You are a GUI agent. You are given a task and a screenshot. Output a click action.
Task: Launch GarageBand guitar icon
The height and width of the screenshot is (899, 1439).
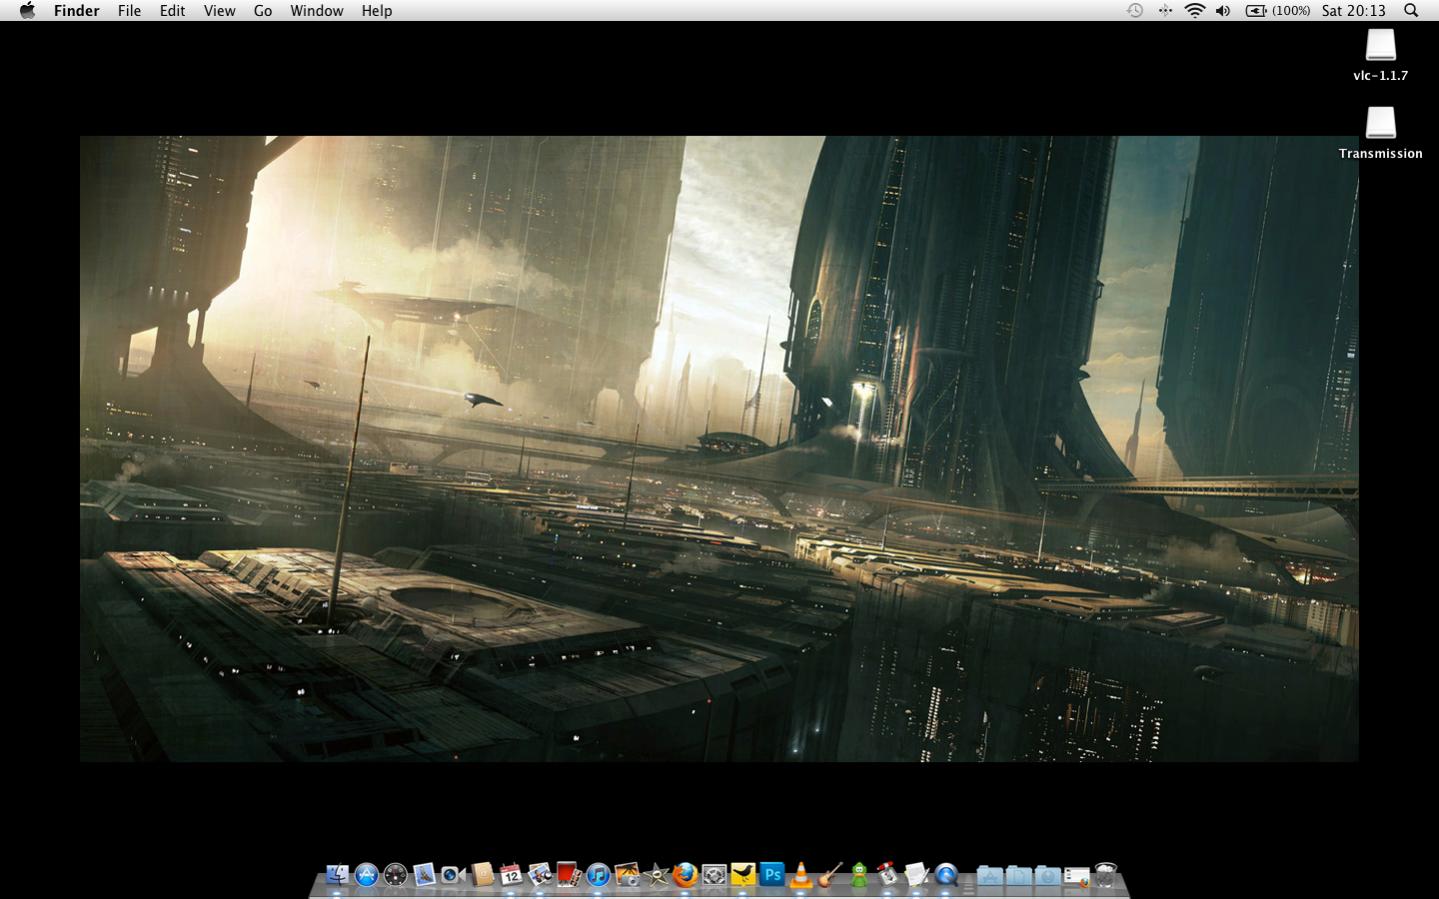tap(830, 875)
